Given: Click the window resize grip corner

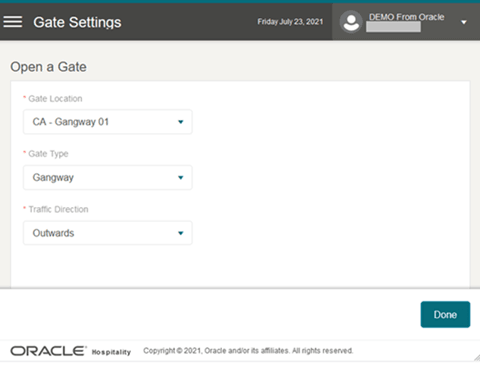Looking at the screenshot, I should click(x=477, y=357).
